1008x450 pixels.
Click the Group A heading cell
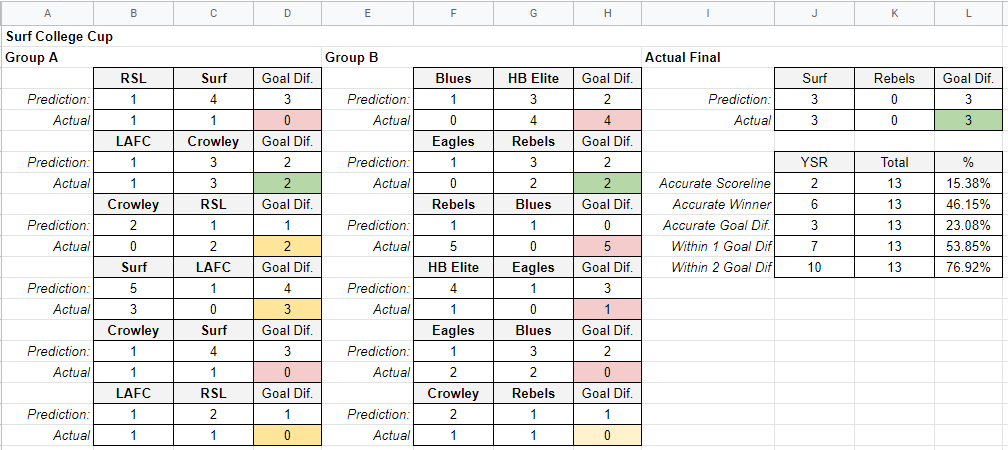click(x=33, y=57)
